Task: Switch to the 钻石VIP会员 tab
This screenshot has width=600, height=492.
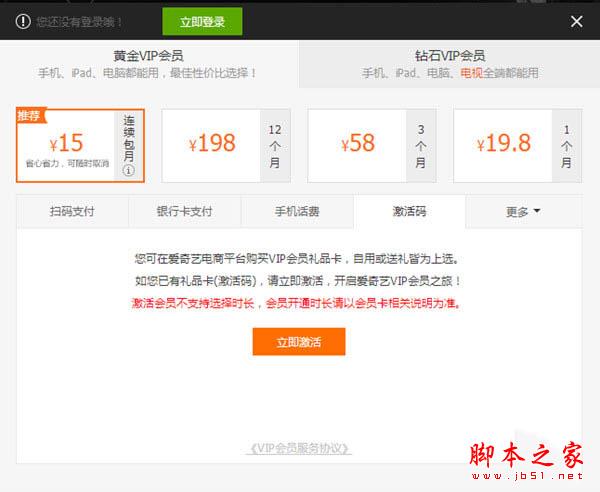Action: coord(450,64)
